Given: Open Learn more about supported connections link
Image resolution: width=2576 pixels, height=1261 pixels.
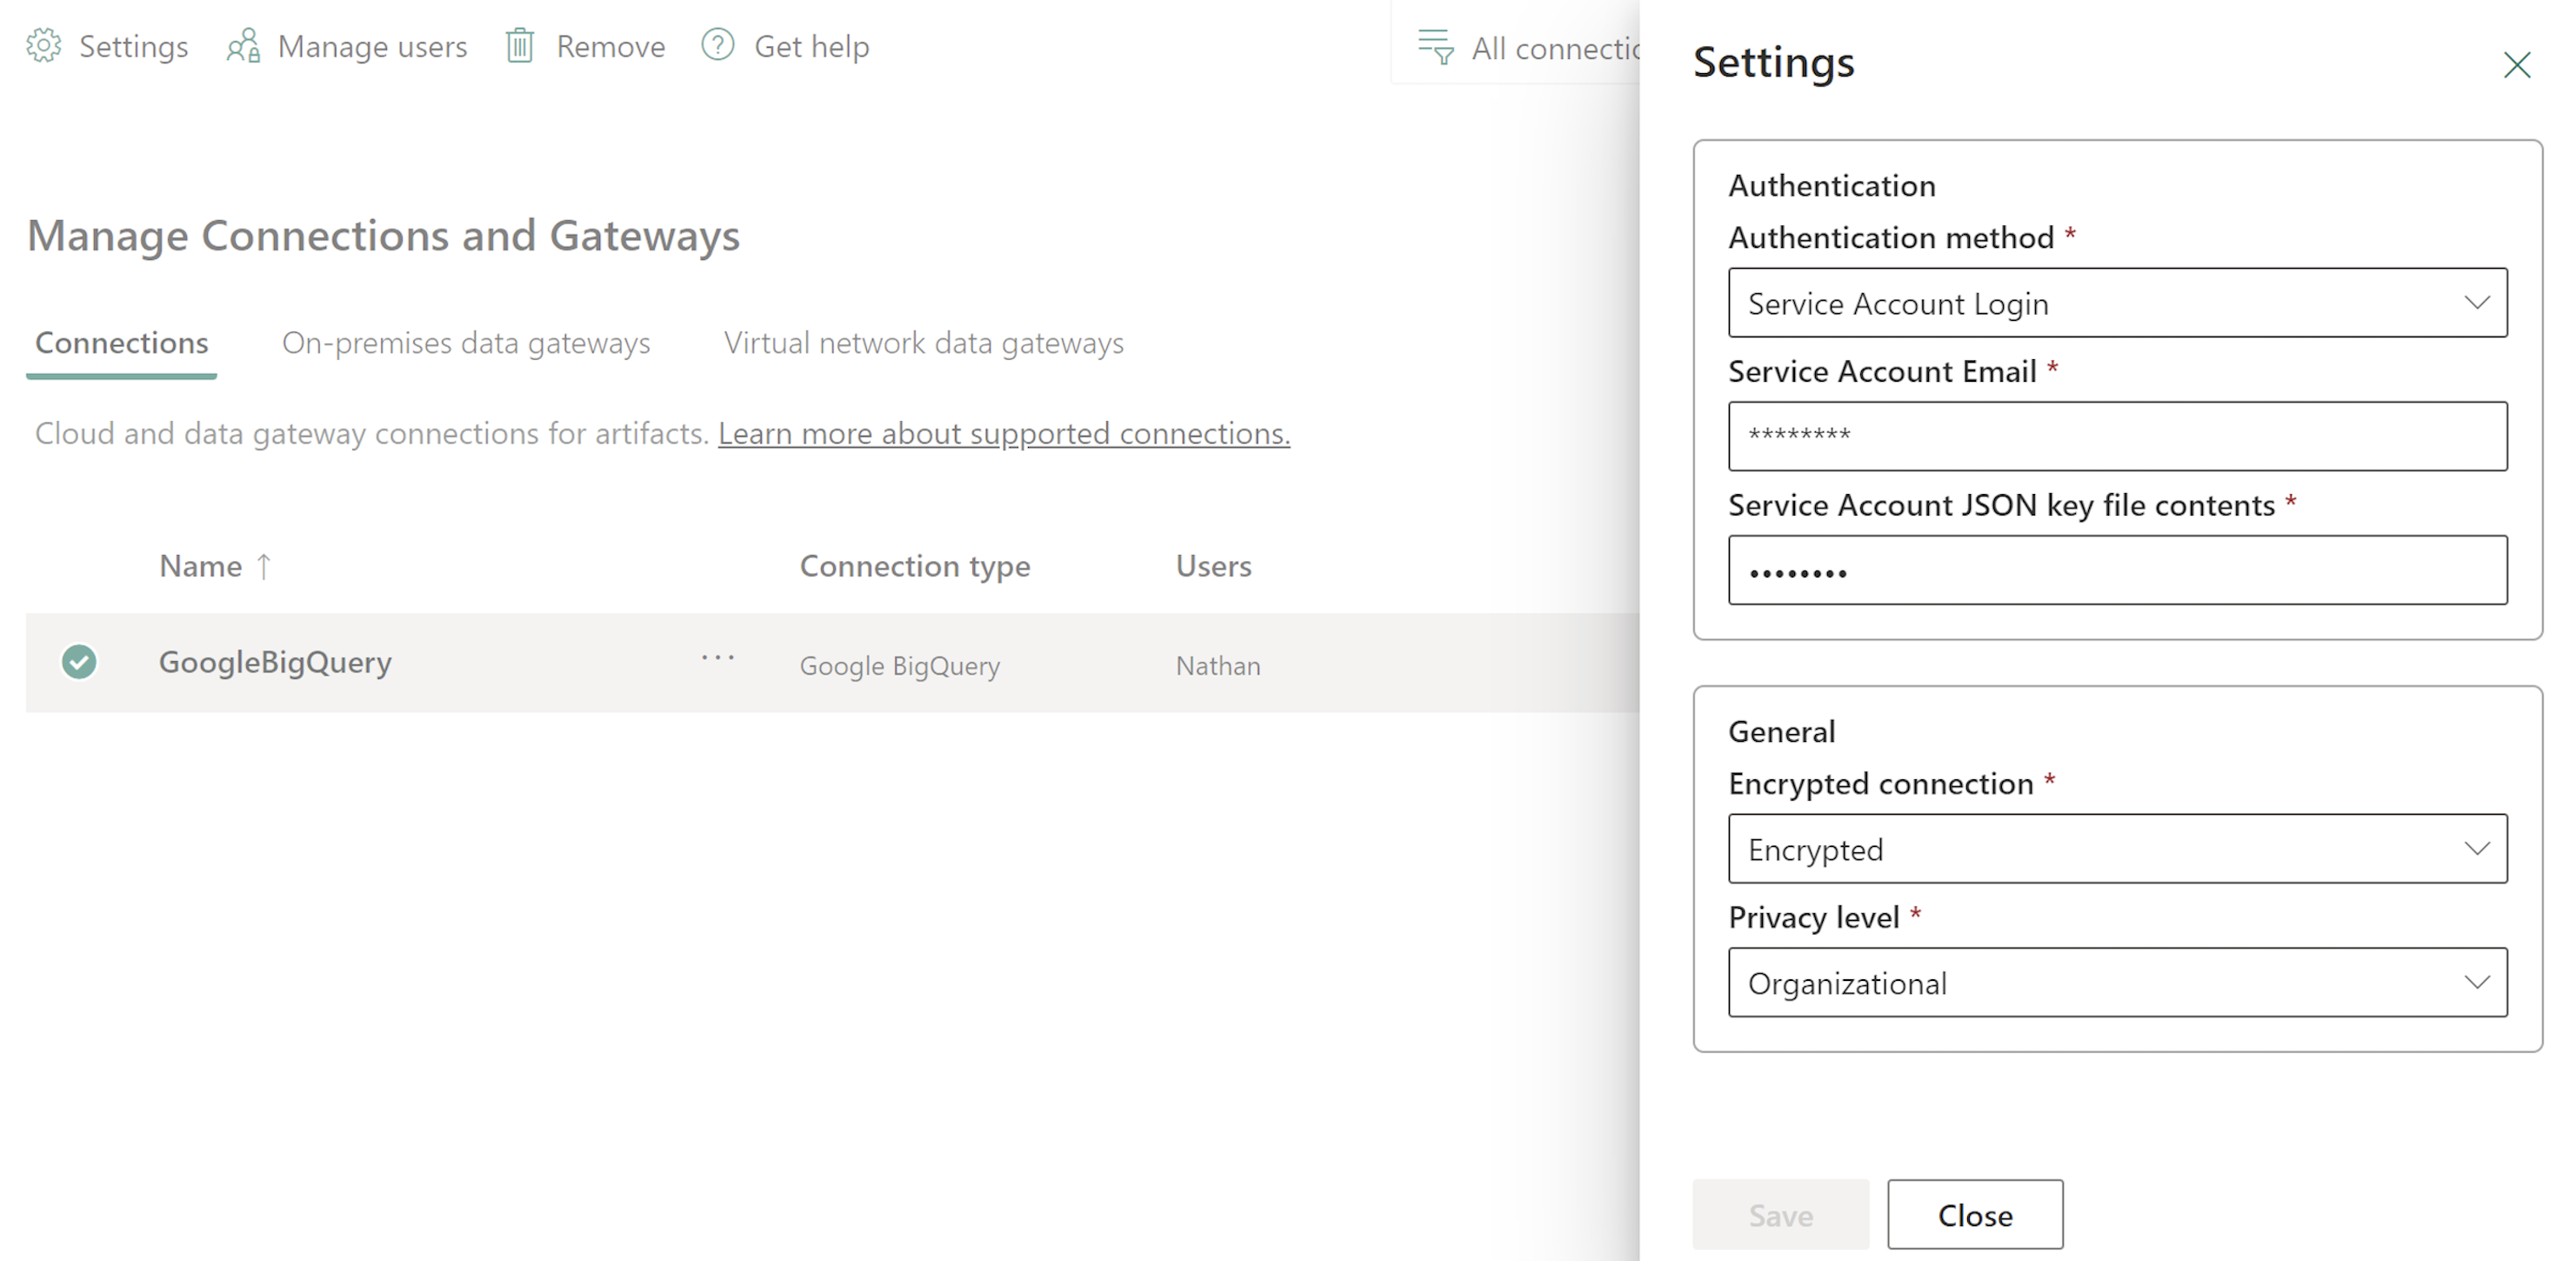Looking at the screenshot, I should pyautogui.click(x=1003, y=433).
